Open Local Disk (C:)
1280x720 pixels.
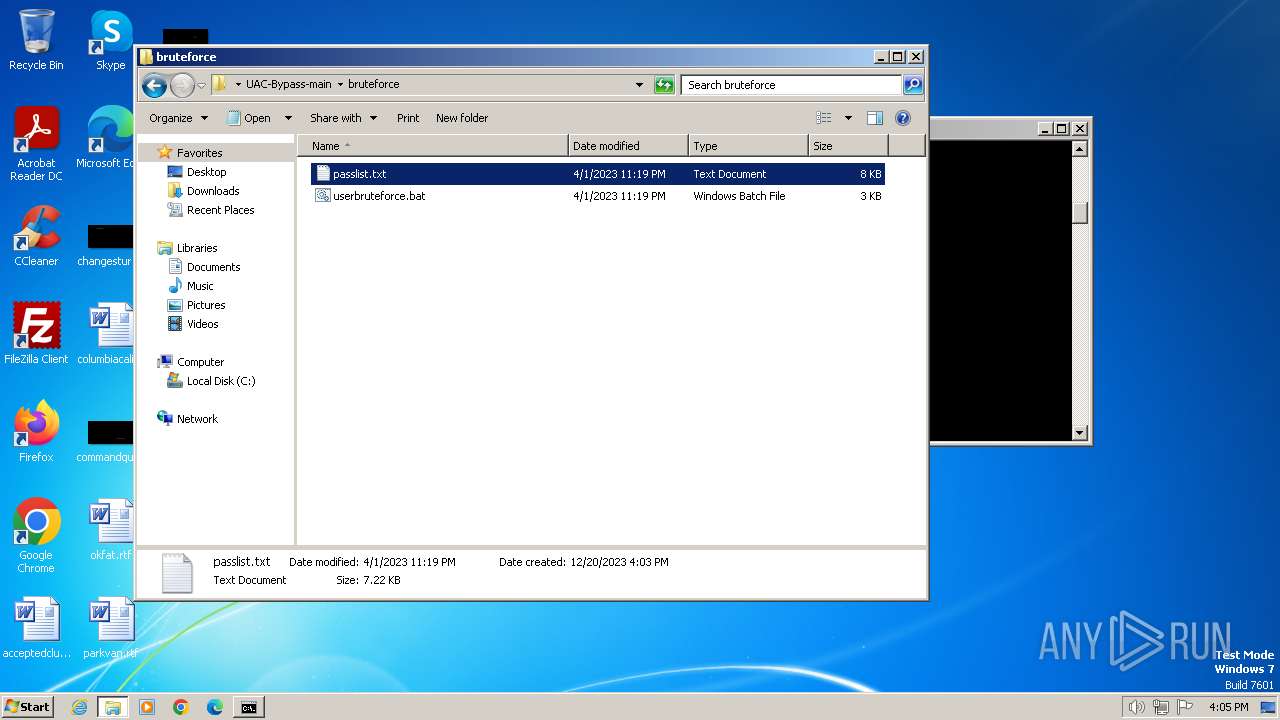220,381
